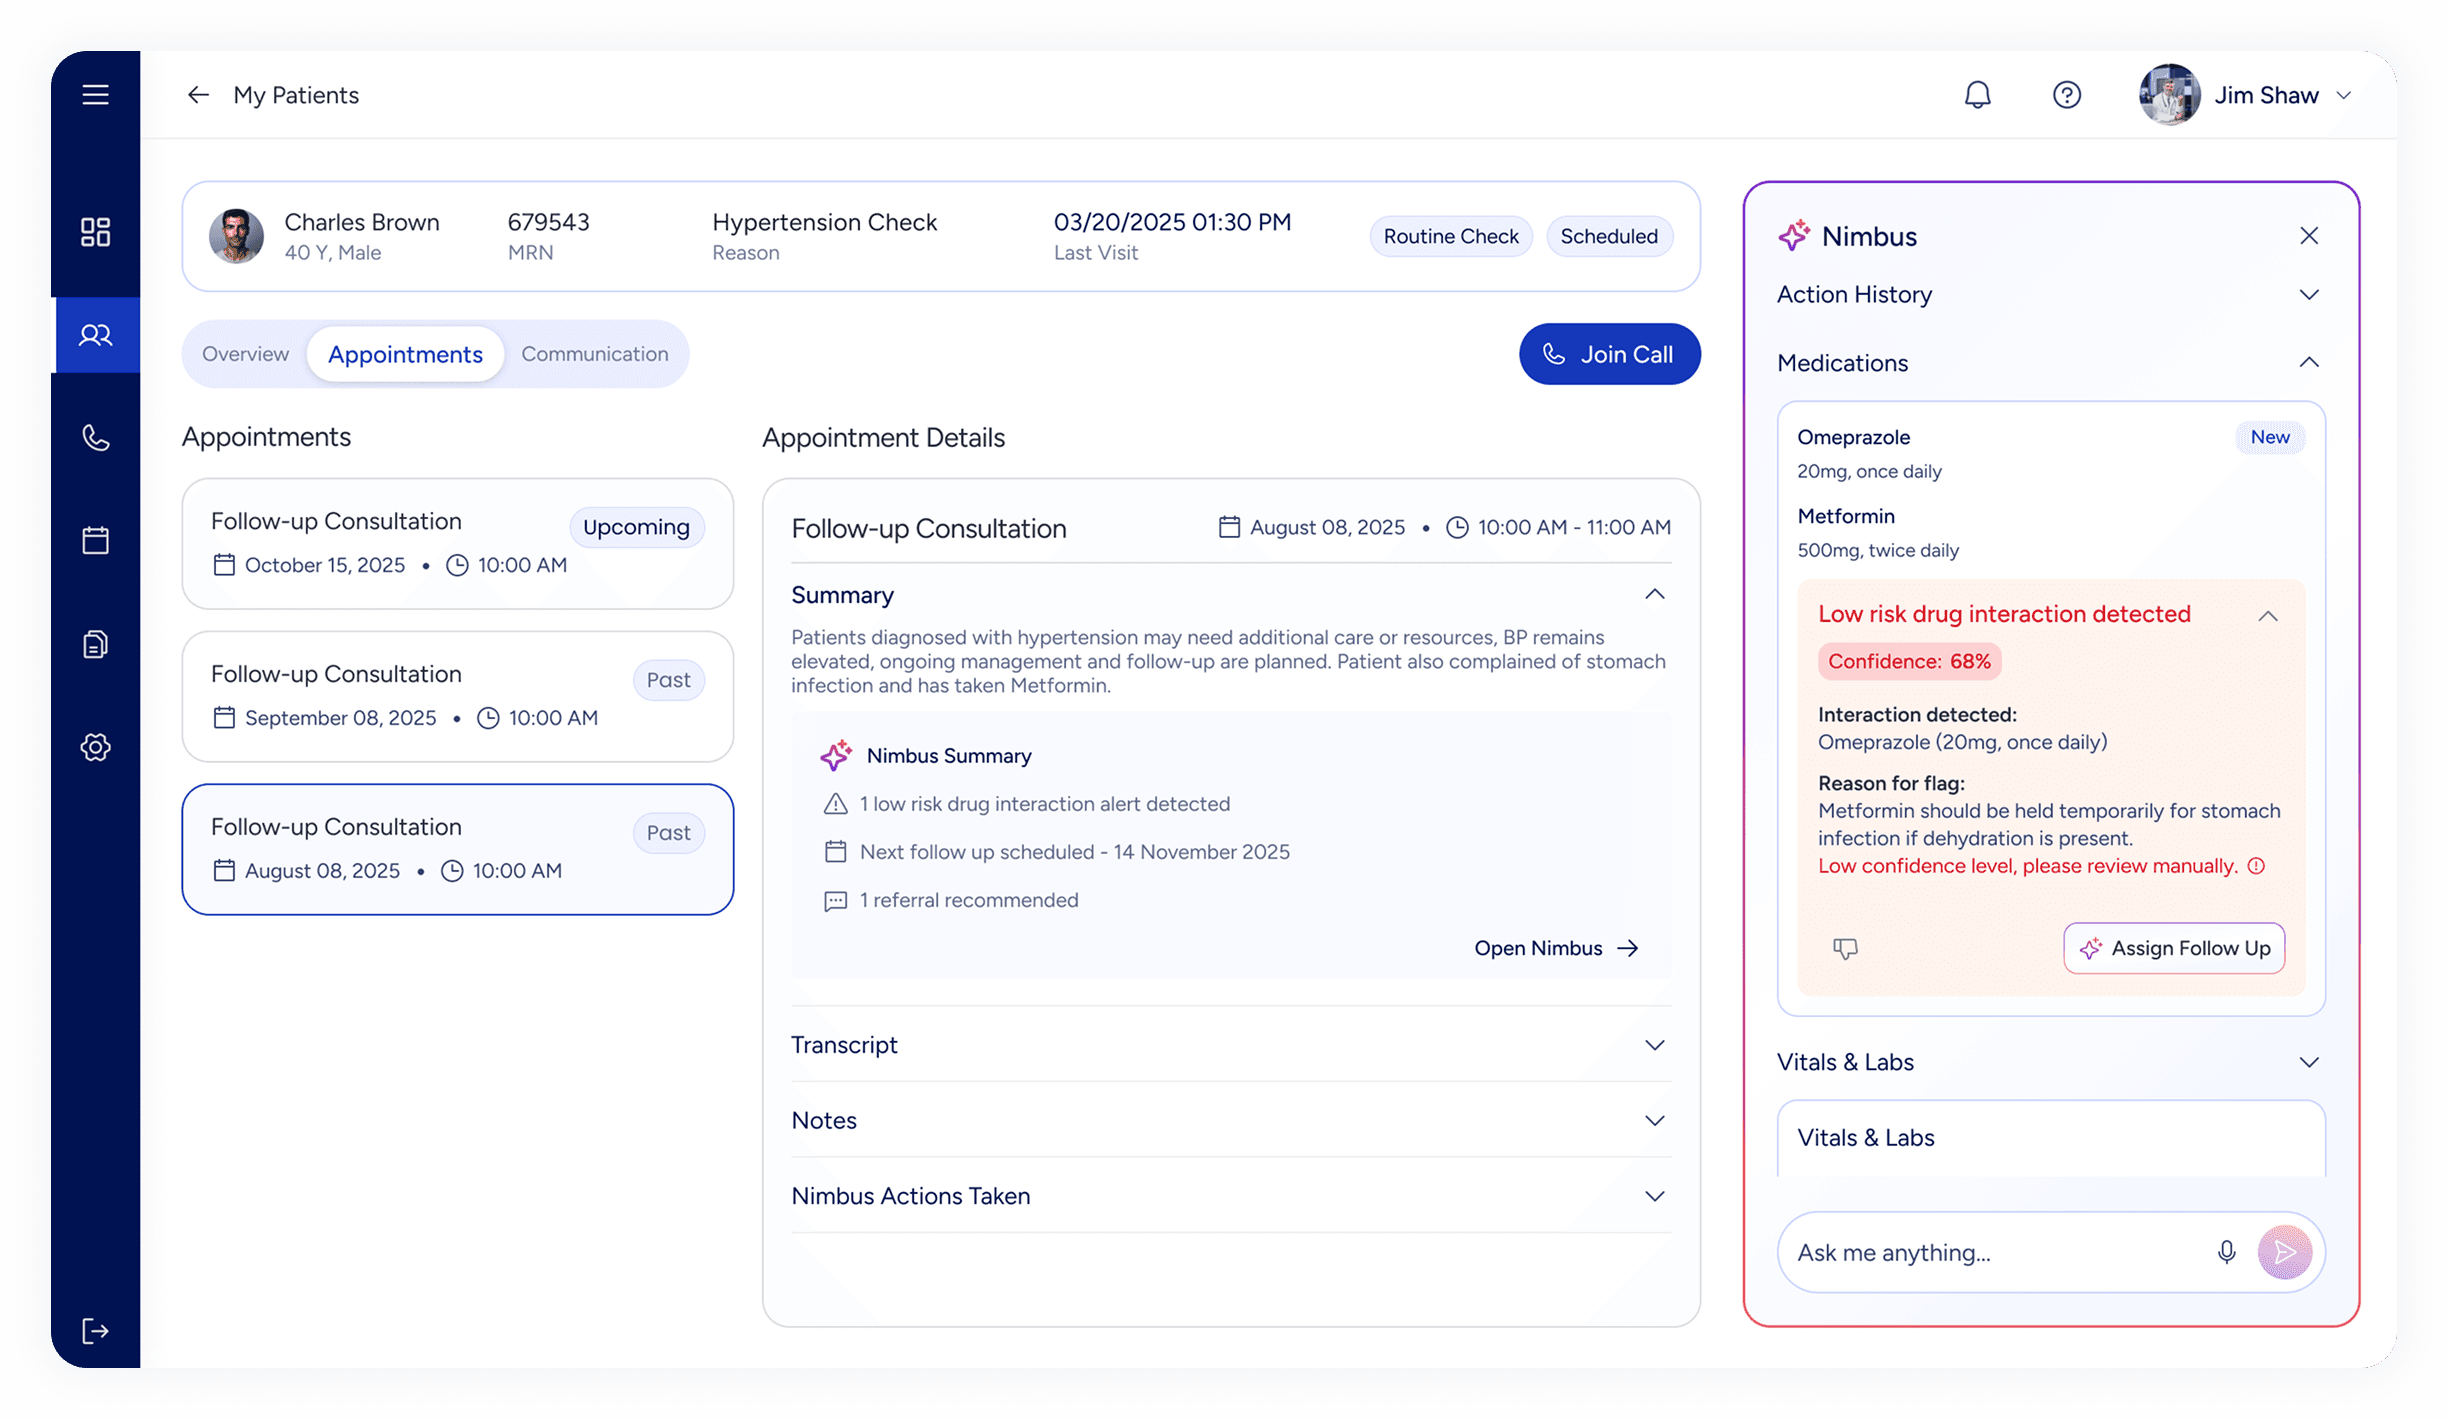The image size is (2448, 1419).
Task: Switch to the Communication tab
Action: tap(594, 354)
